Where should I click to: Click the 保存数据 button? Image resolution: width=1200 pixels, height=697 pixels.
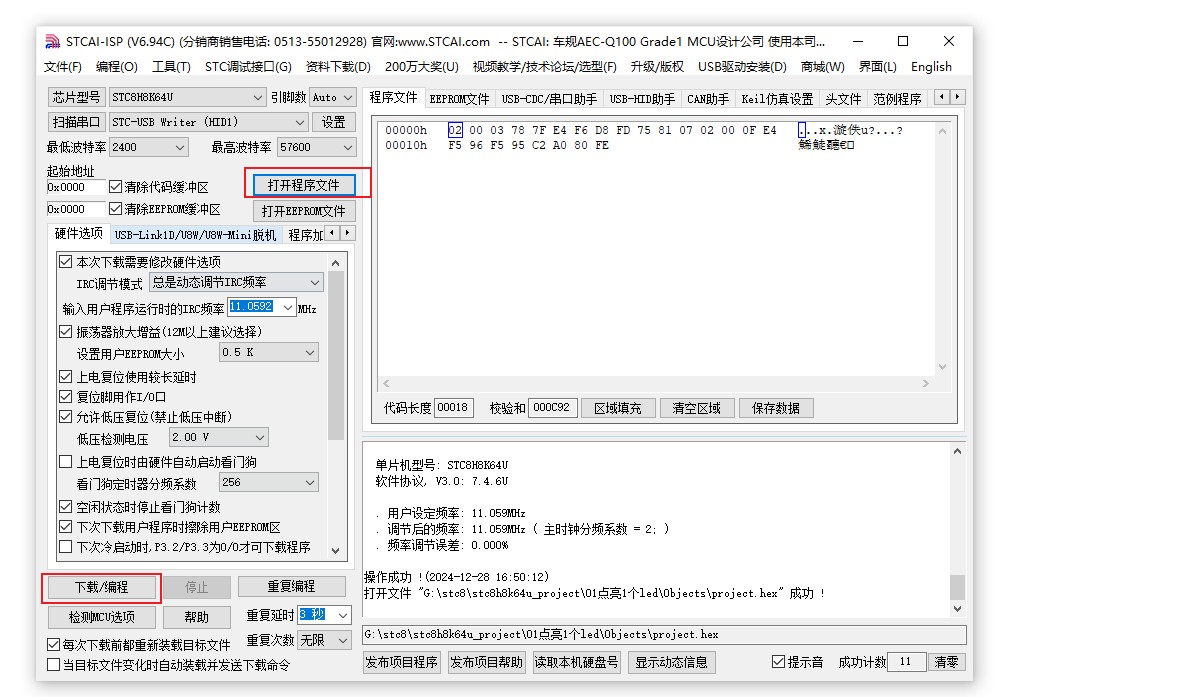[x=776, y=408]
